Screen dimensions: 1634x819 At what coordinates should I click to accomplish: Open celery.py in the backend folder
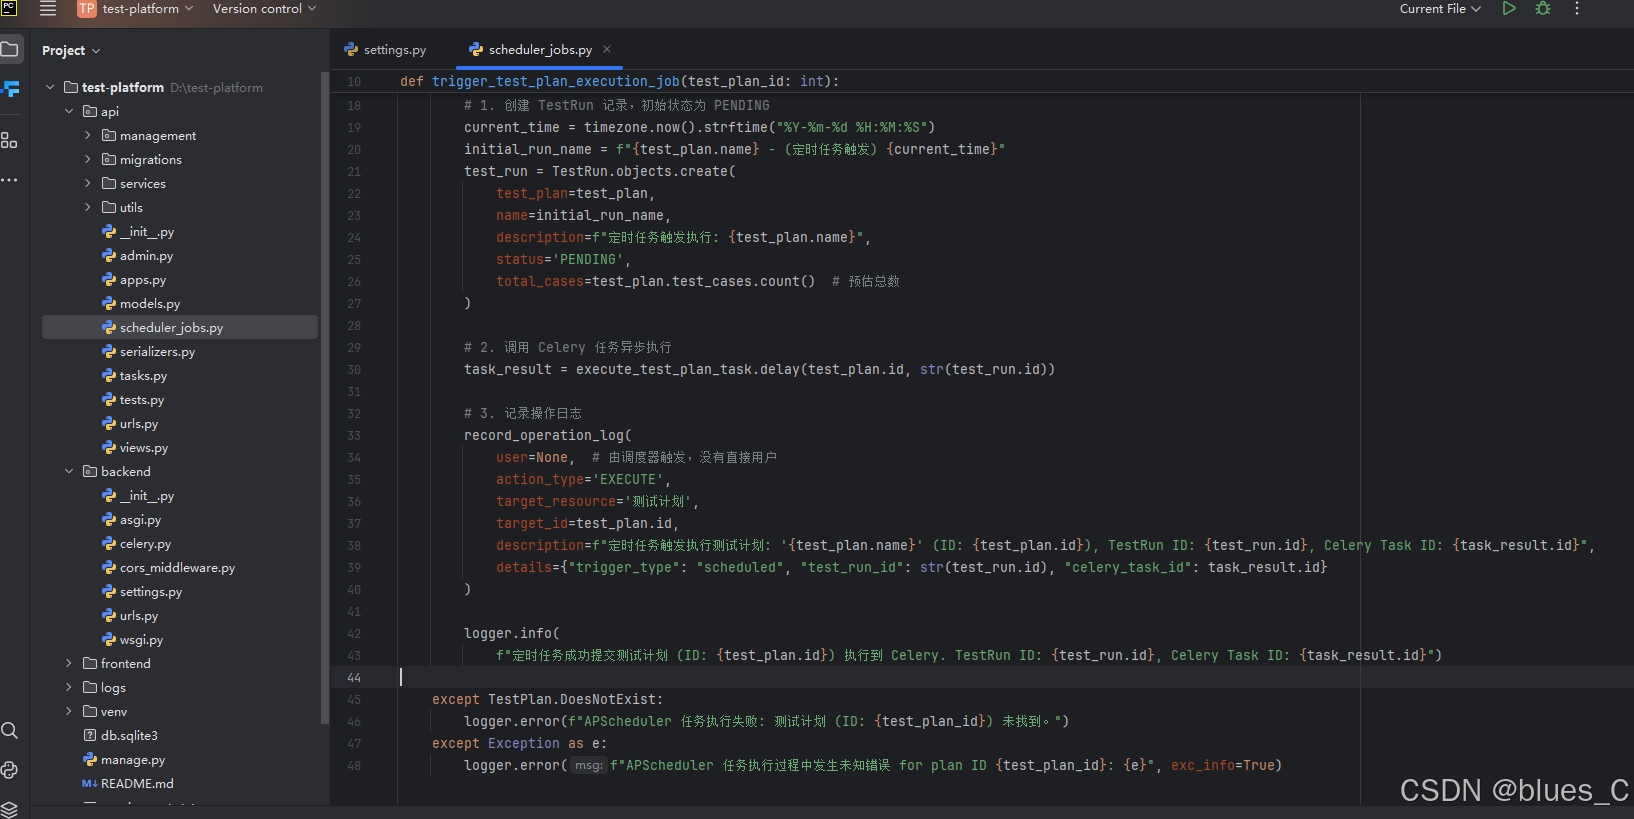click(x=137, y=544)
